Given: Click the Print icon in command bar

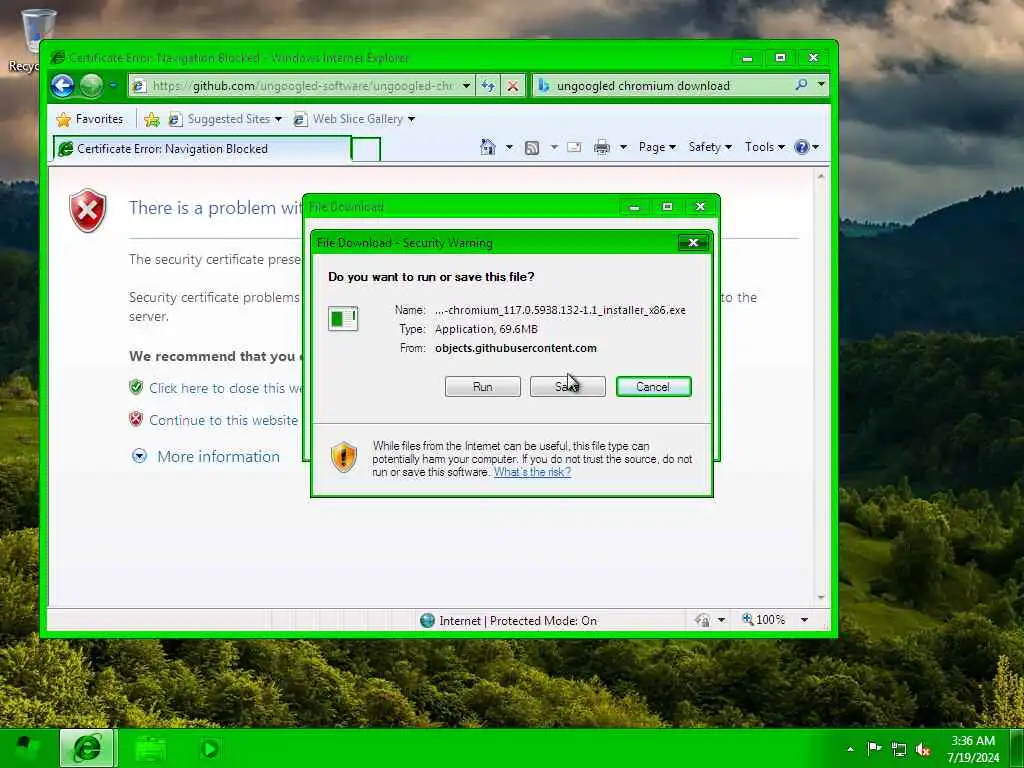Looking at the screenshot, I should click(601, 148).
